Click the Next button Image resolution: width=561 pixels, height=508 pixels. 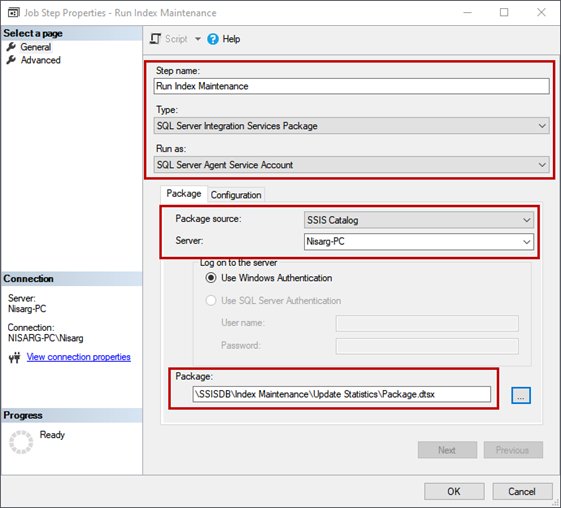[x=447, y=450]
